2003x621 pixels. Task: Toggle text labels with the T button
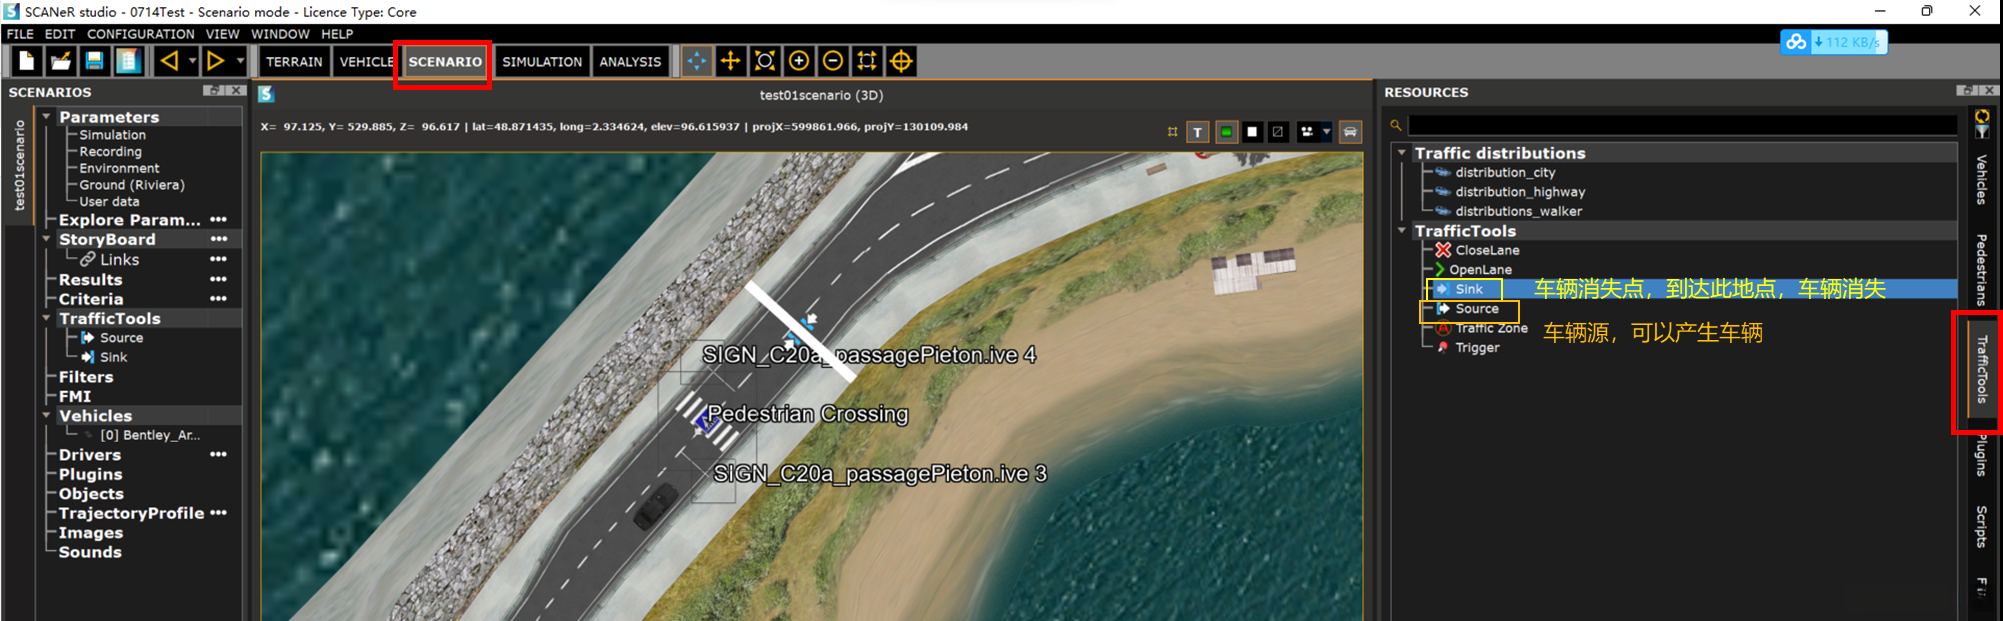click(1198, 132)
